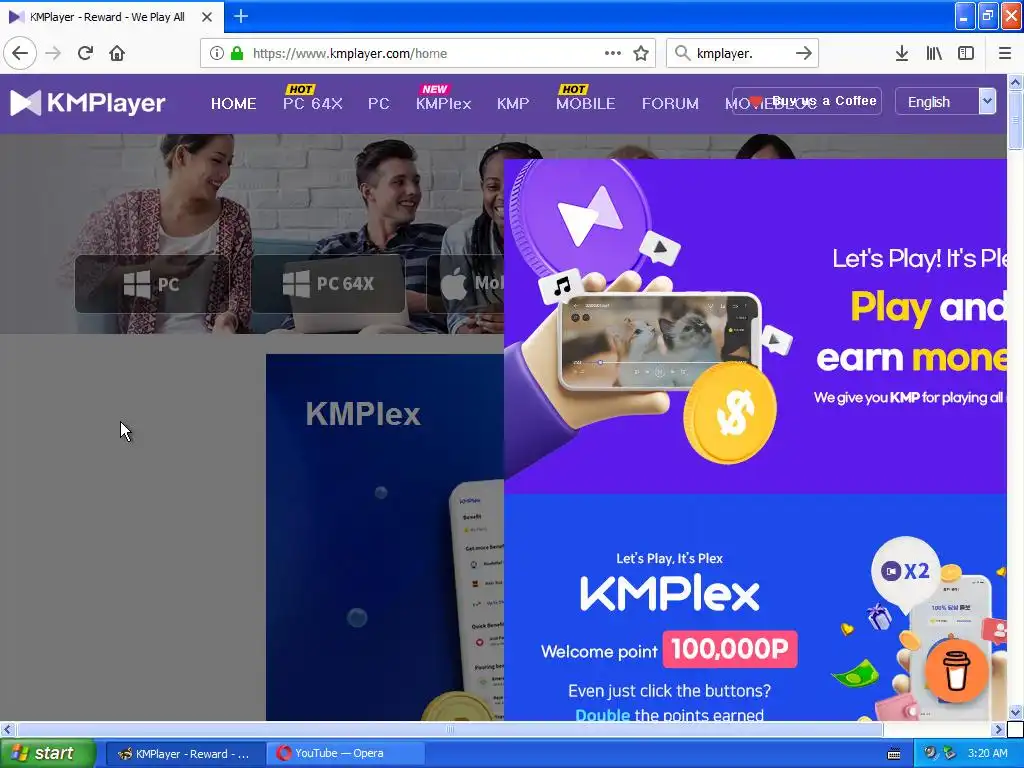
Task: Reload the KMPlayer page
Action: [x=85, y=53]
